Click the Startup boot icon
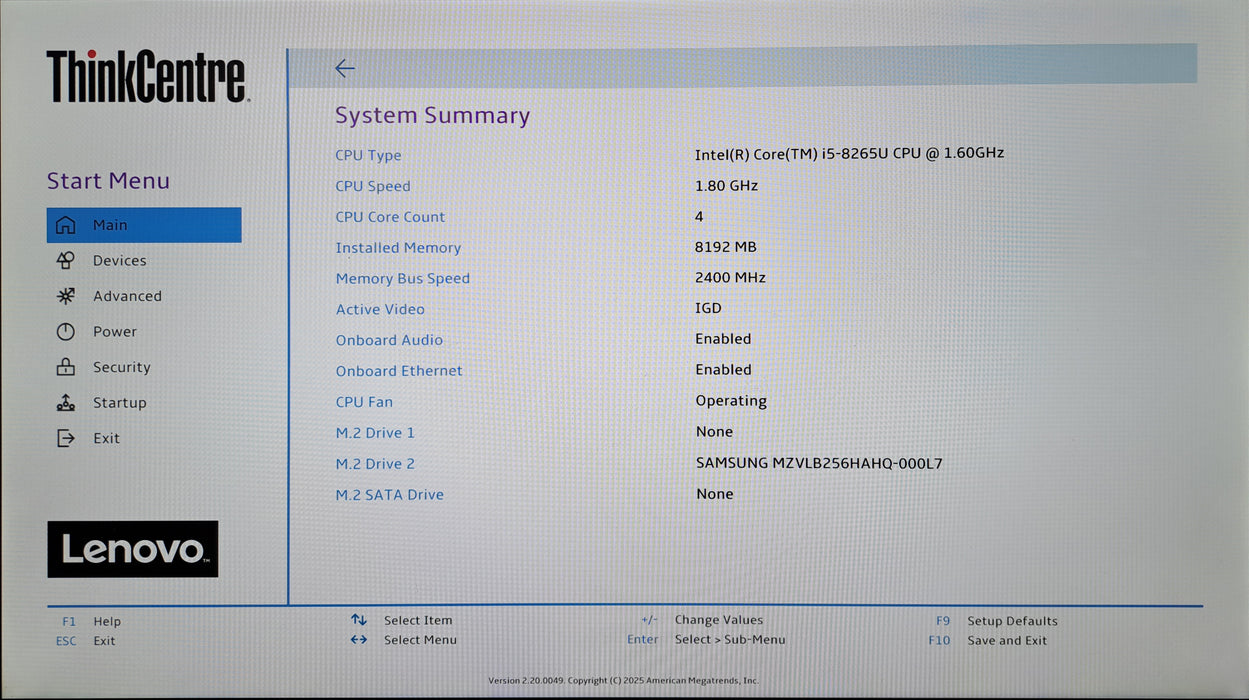Viewport: 1249px width, 700px height. 65,402
